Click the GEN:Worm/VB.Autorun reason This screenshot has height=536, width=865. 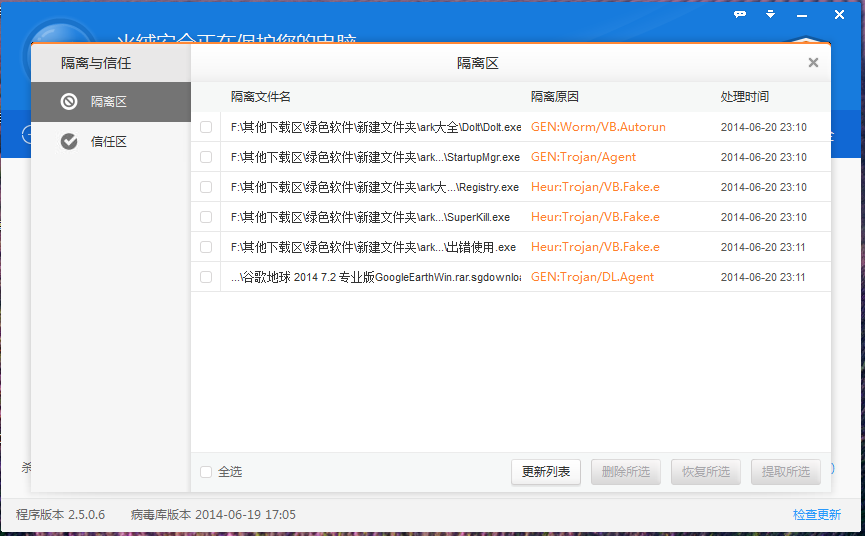(598, 127)
